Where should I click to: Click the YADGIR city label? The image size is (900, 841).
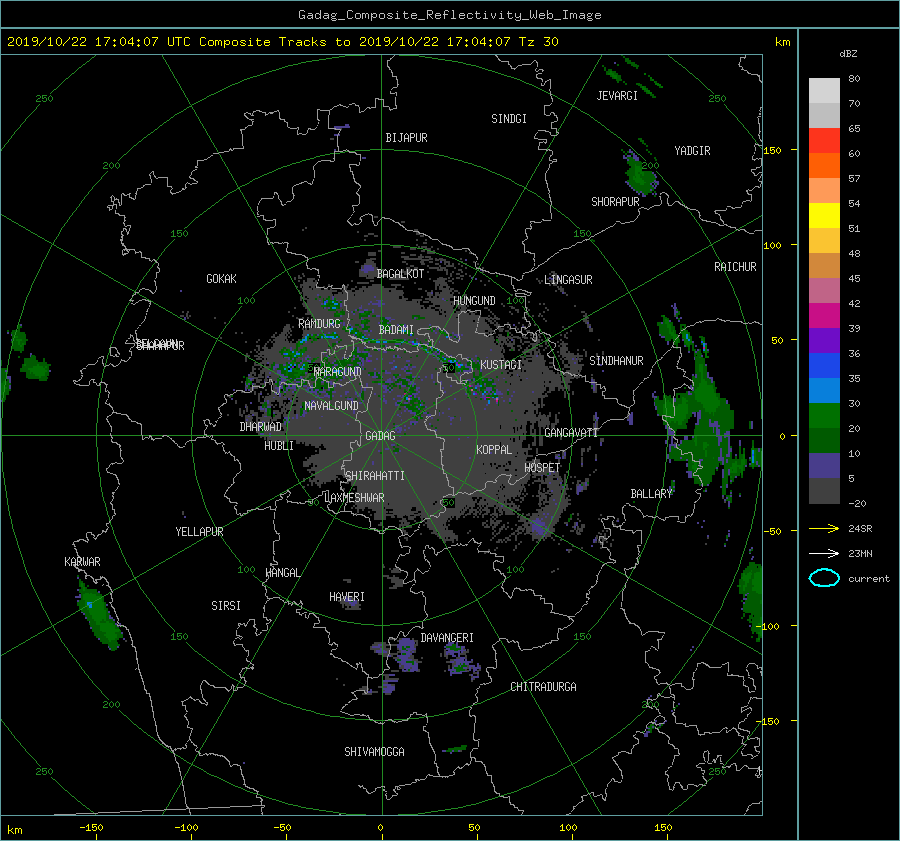[x=692, y=151]
